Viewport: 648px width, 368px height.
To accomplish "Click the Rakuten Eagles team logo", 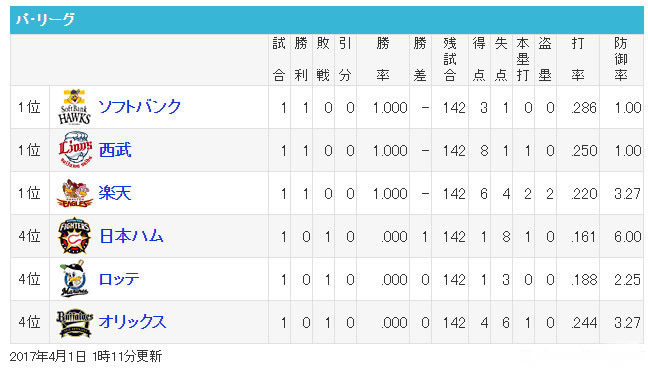I will point(75,193).
